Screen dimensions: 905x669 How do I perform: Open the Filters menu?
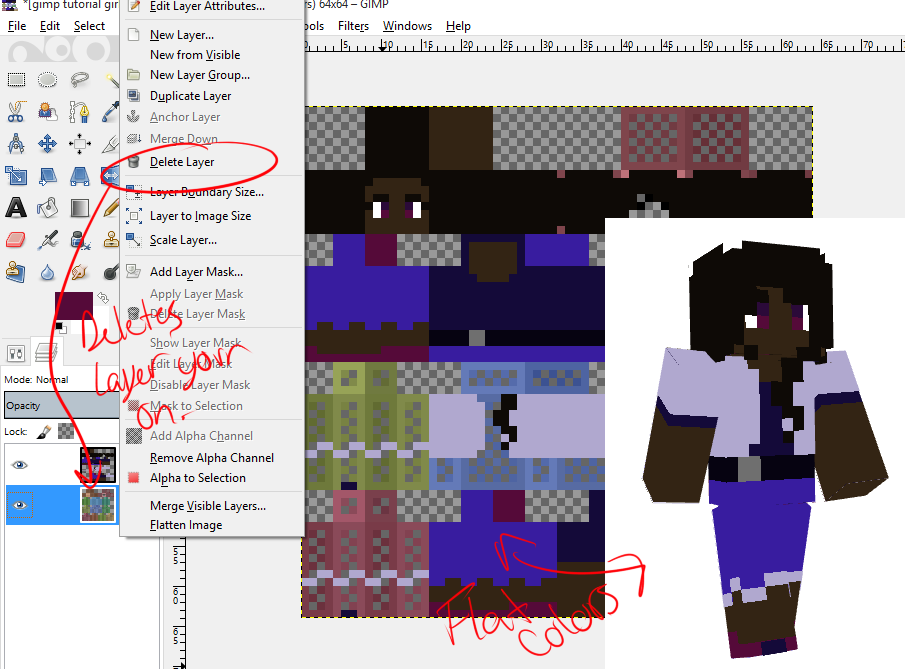coord(353,26)
